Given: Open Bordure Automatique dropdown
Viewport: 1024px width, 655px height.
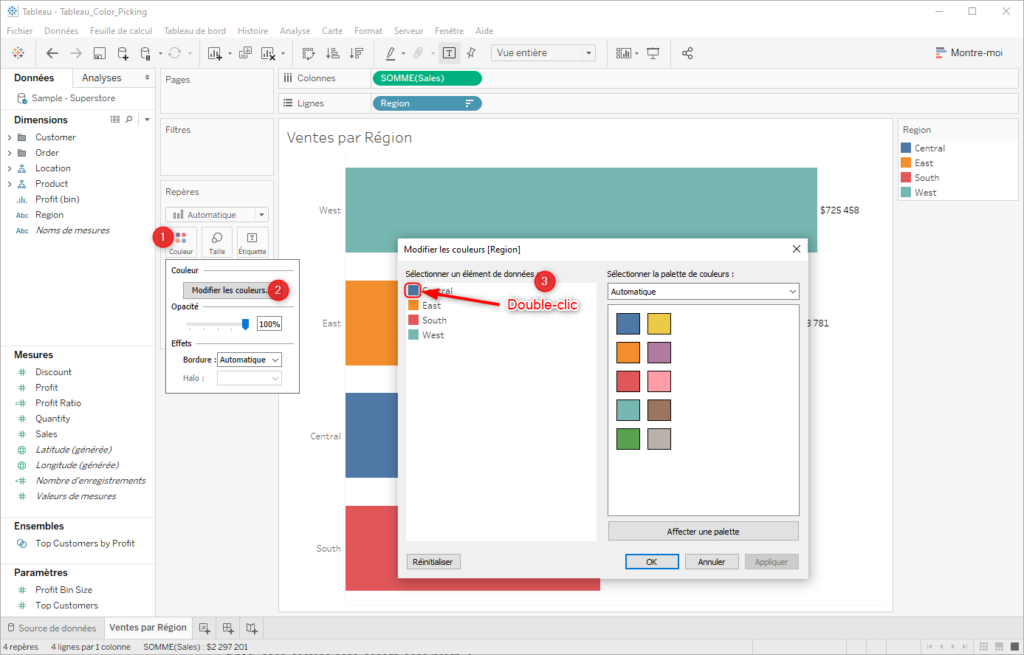Looking at the screenshot, I should (249, 360).
